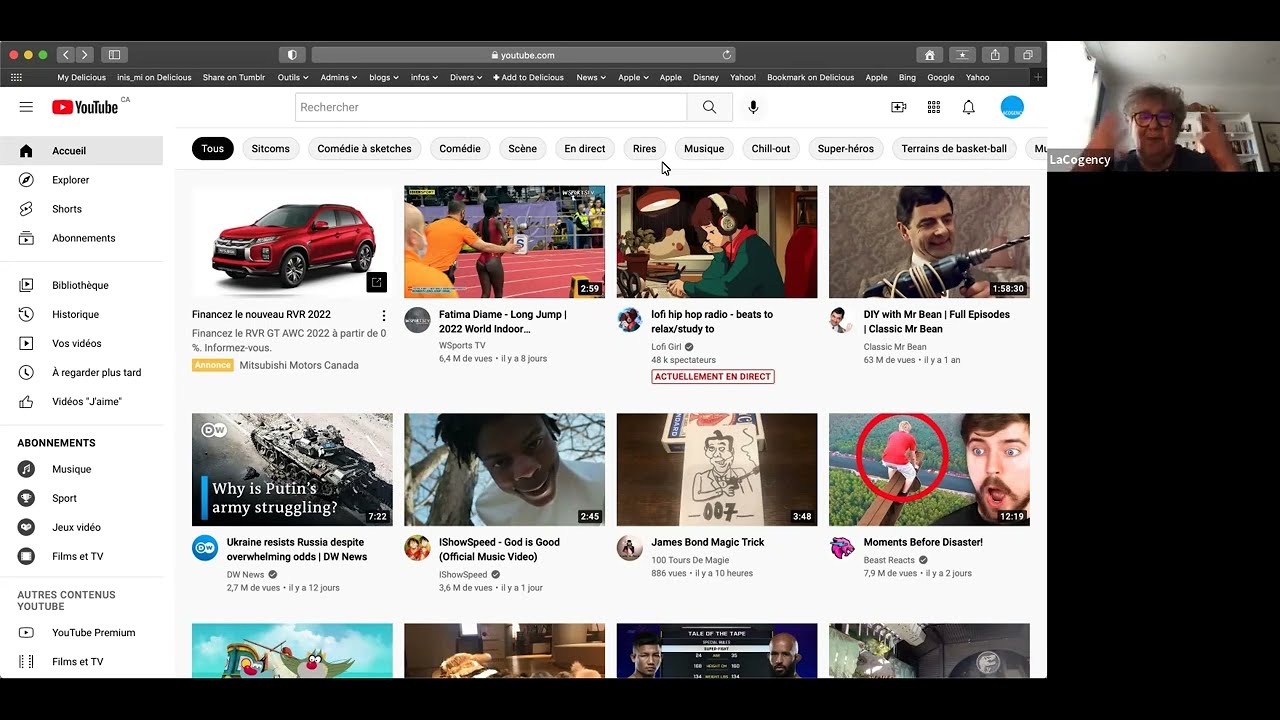Select the Tous filter chip
The image size is (1280, 720).
(213, 149)
